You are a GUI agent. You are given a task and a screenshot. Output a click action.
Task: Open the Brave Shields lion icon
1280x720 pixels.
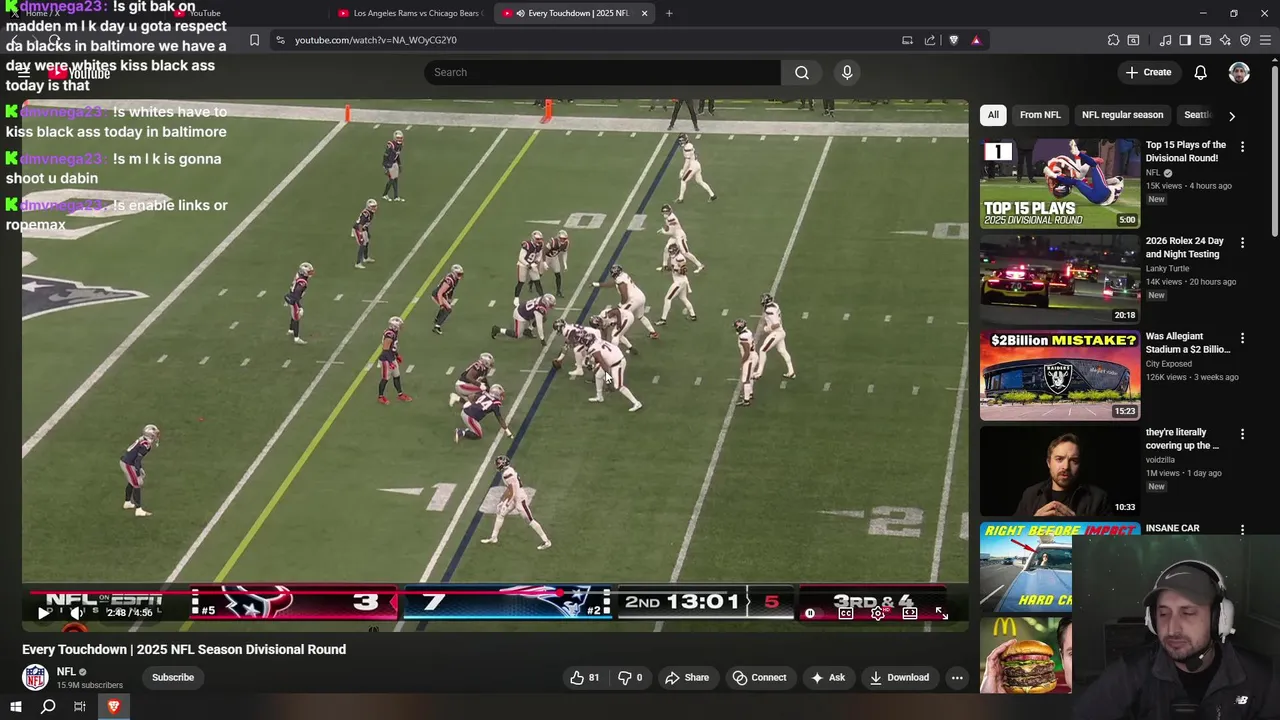953,40
